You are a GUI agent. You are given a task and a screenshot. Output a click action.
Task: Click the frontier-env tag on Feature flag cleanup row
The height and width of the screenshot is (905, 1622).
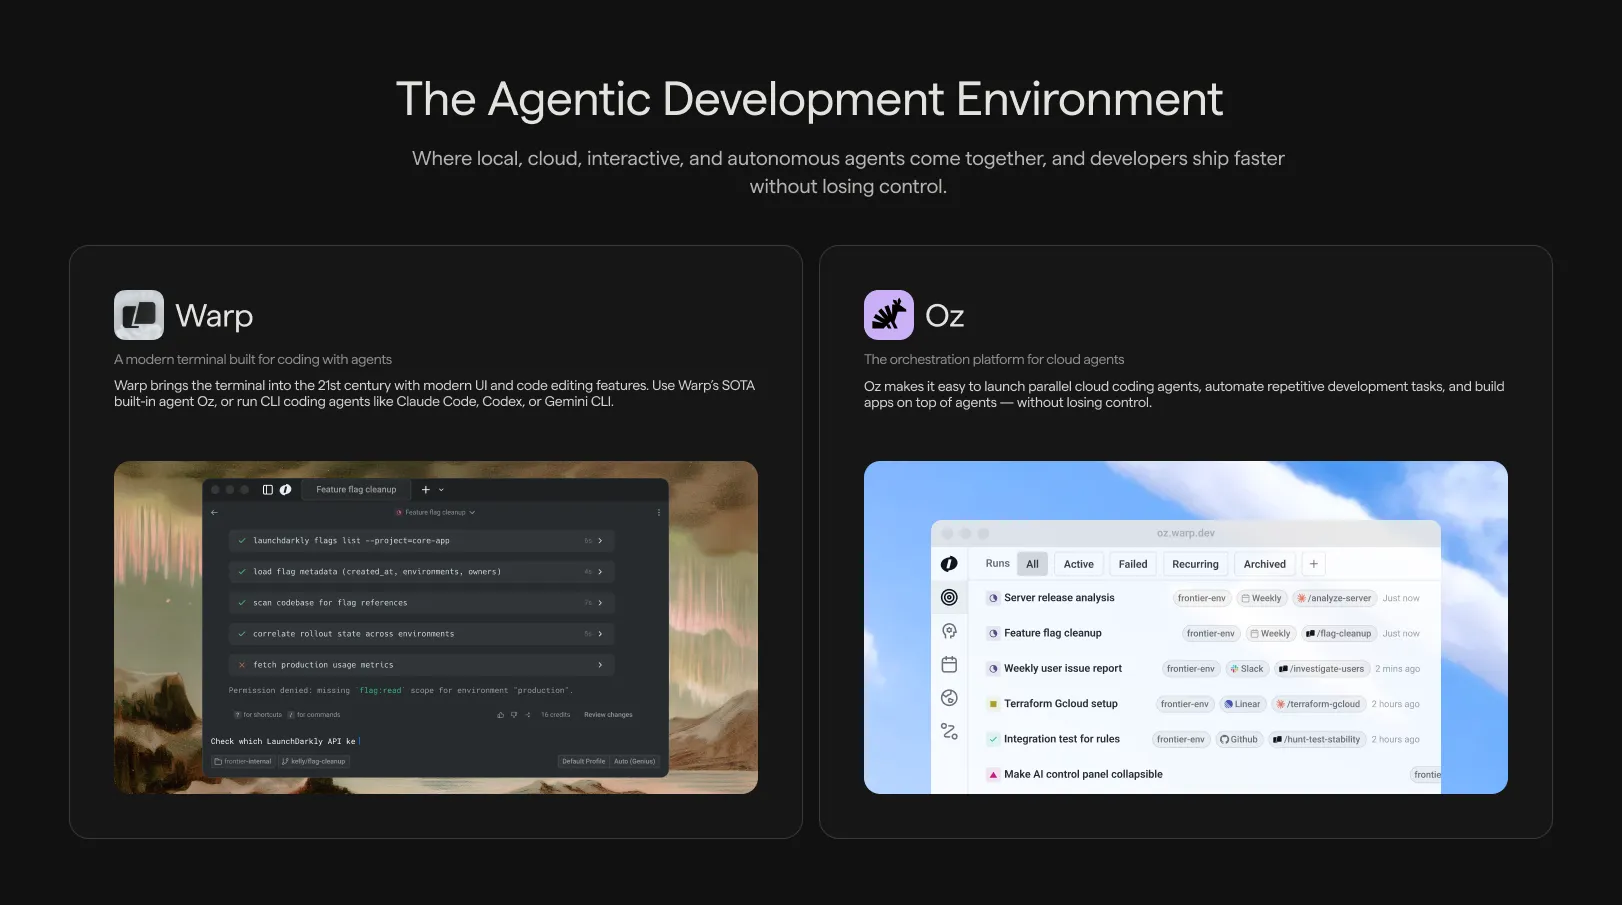pyautogui.click(x=1210, y=633)
